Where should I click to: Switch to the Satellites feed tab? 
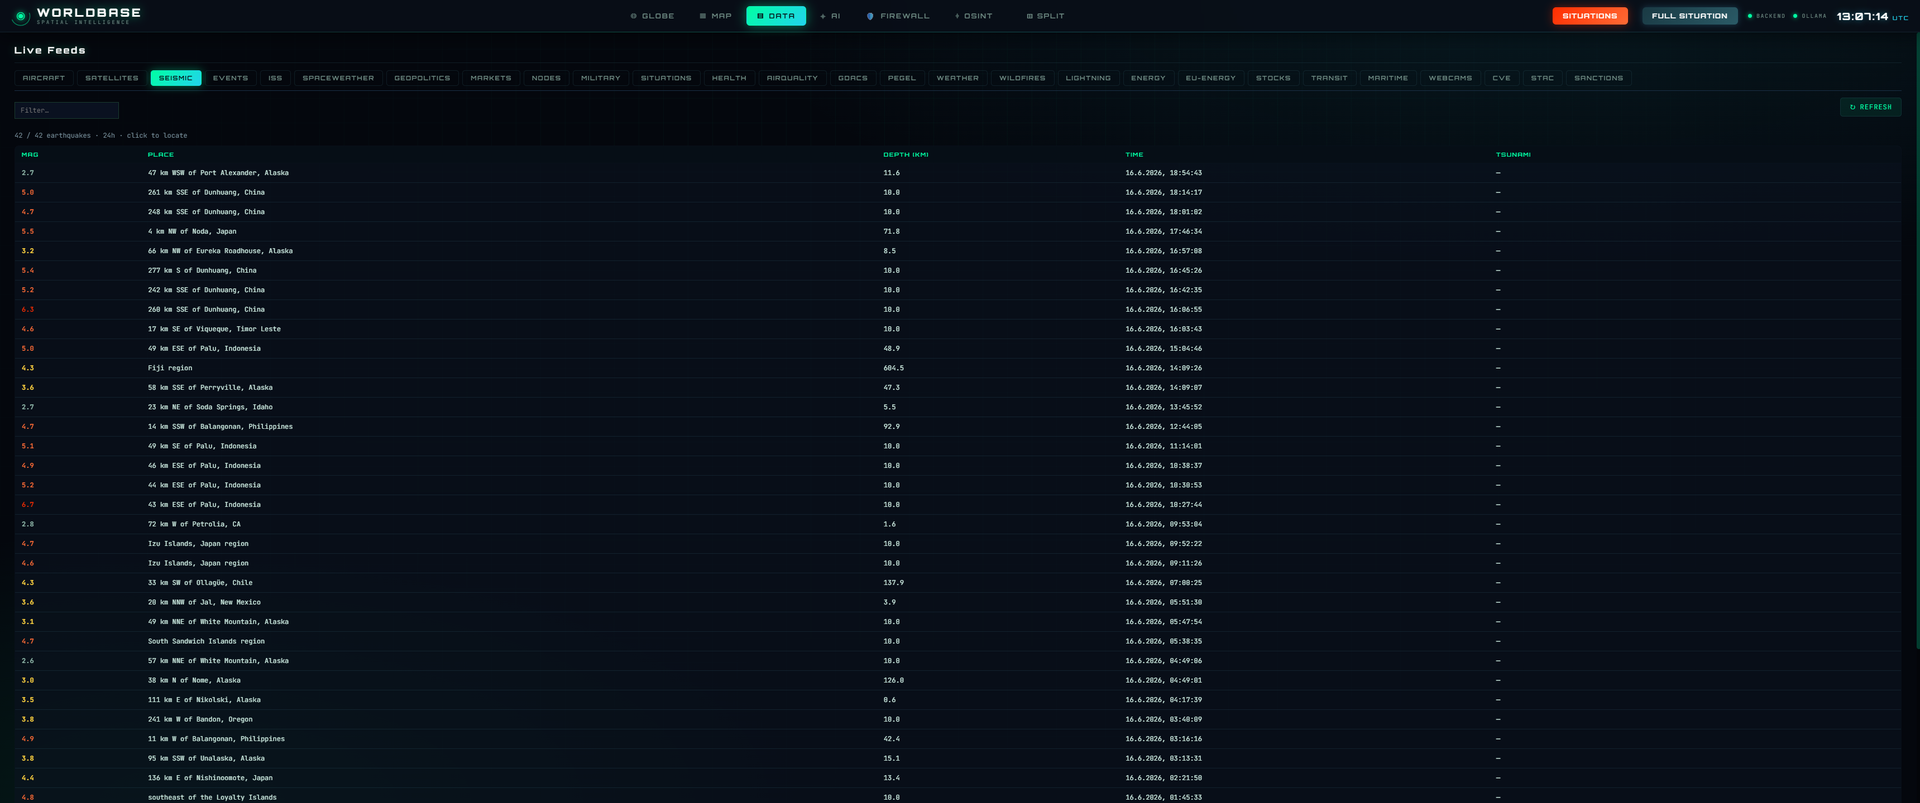pyautogui.click(x=112, y=78)
